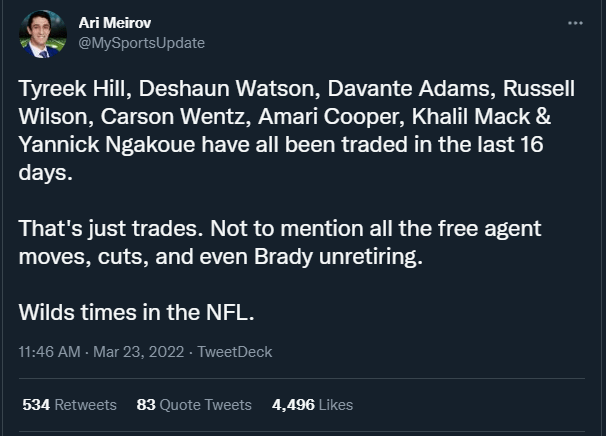View the 534 Retweets list

(69, 405)
